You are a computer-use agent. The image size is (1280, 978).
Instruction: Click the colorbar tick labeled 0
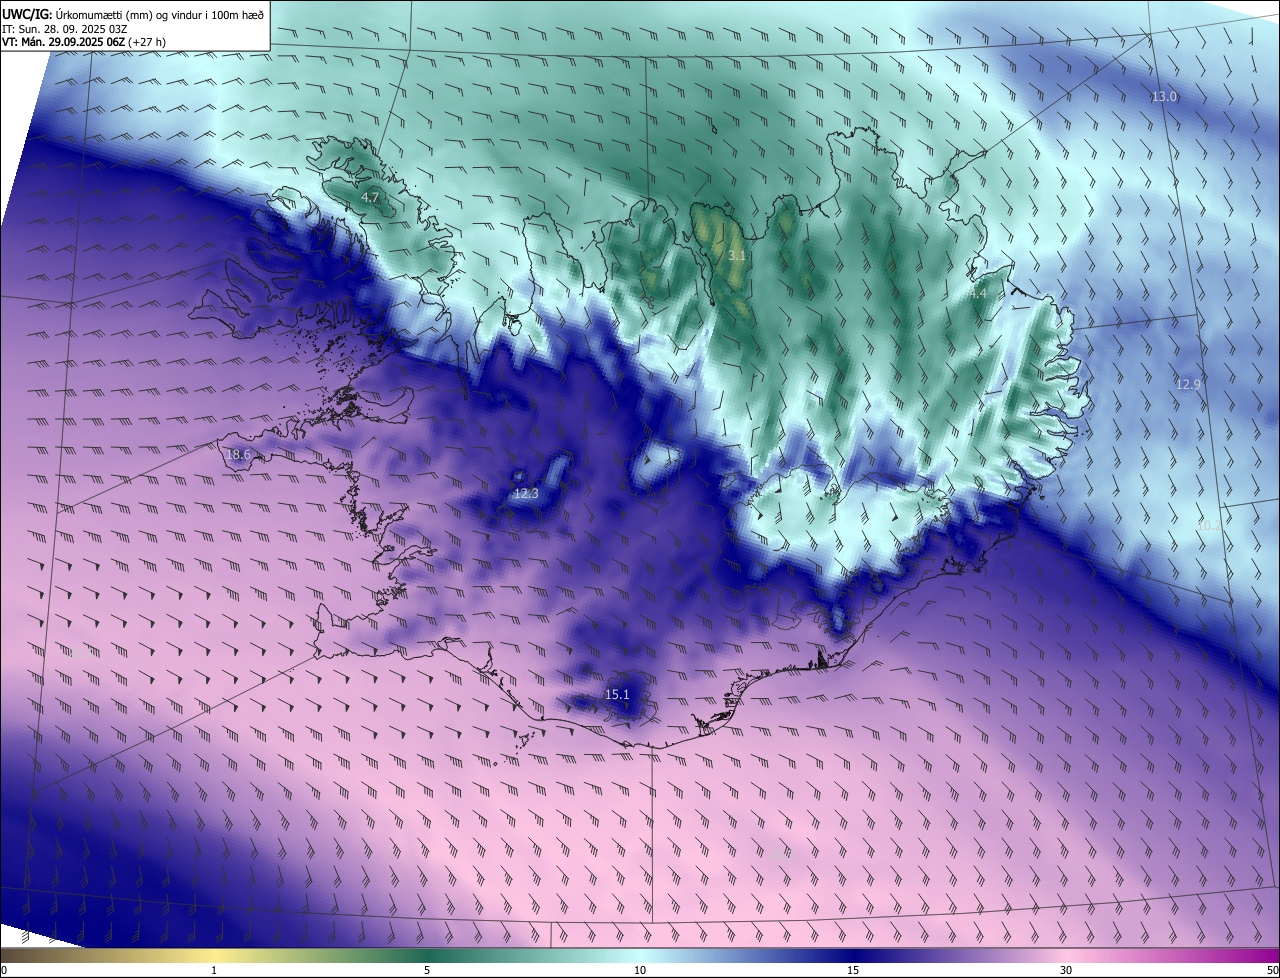click(x=4, y=970)
